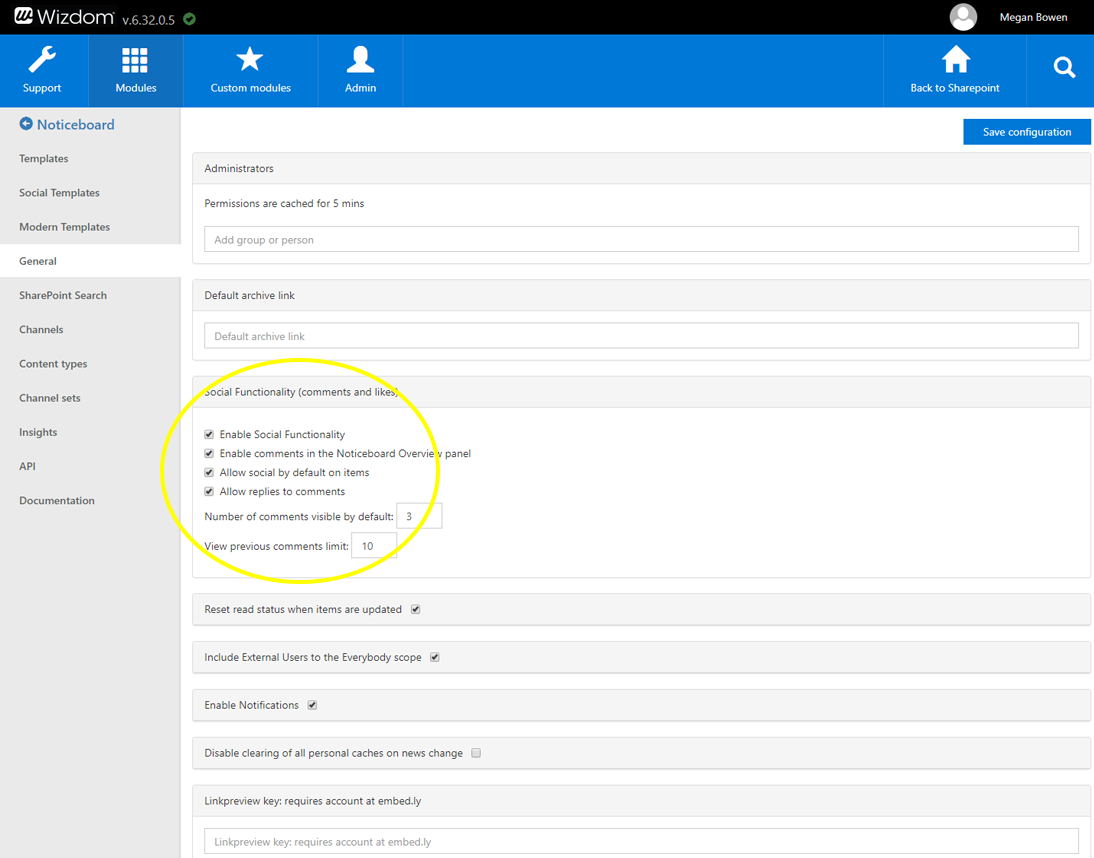Viewport: 1094px width, 858px height.
Task: Click Megan Bowen's profile avatar
Action: tap(963, 17)
